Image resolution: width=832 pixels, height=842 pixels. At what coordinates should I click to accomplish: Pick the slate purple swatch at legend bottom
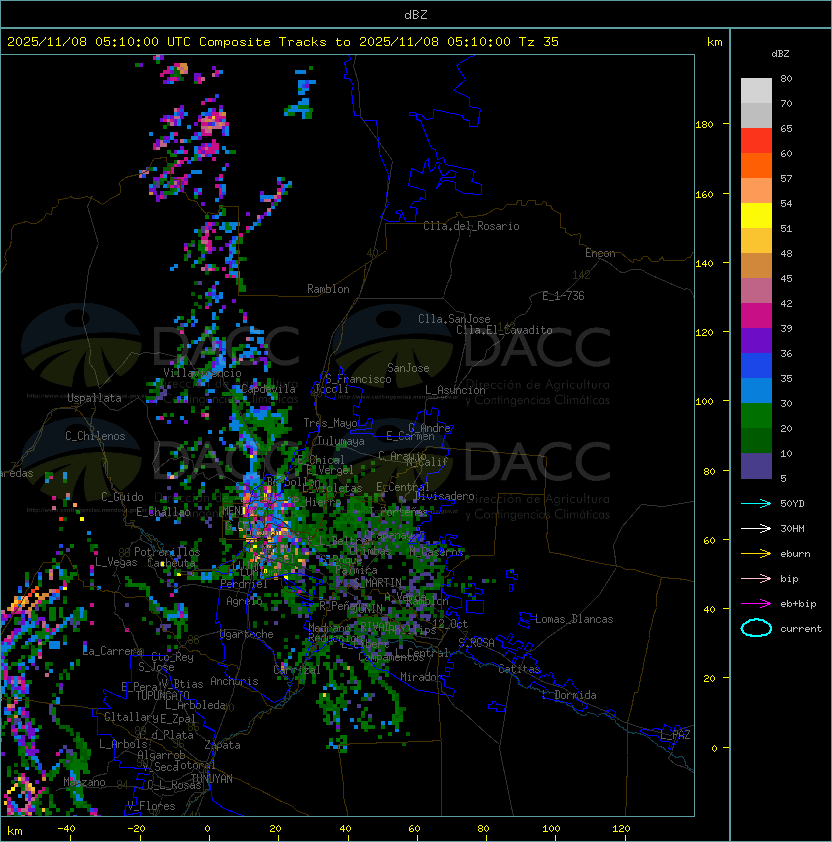click(756, 466)
